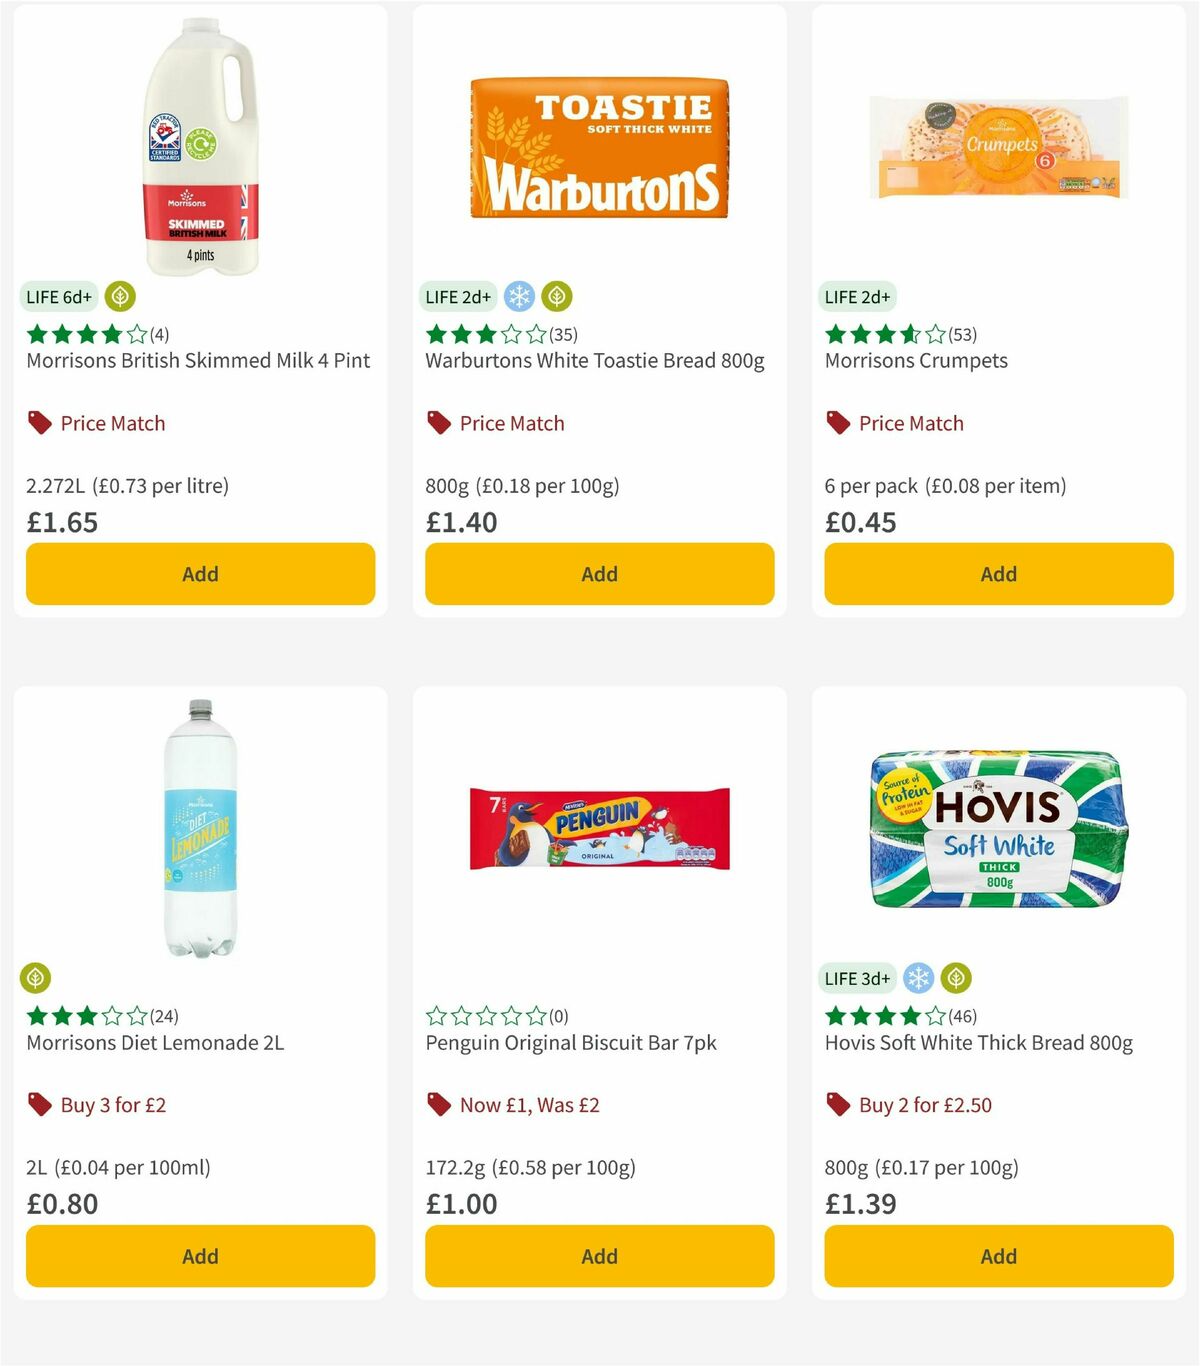Click the red tag icon beside Buy 3 for £2

click(38, 1105)
